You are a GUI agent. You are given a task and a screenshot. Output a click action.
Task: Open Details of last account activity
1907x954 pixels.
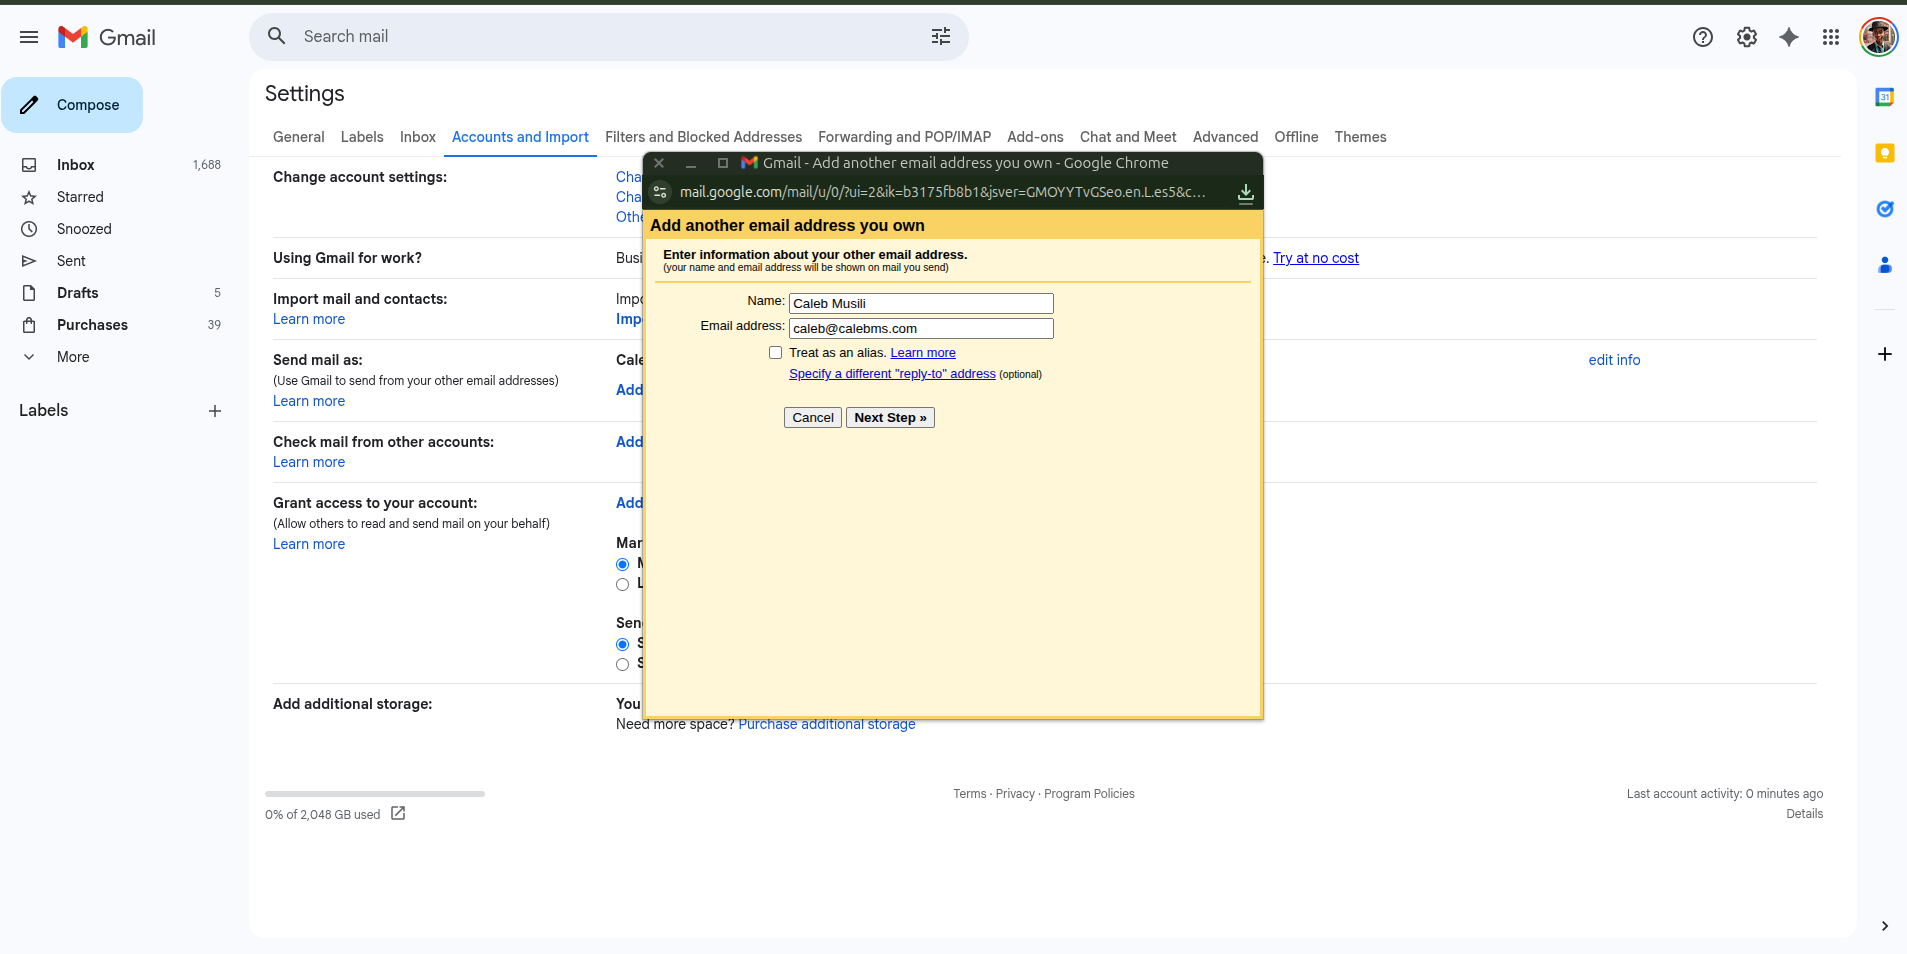(x=1804, y=814)
